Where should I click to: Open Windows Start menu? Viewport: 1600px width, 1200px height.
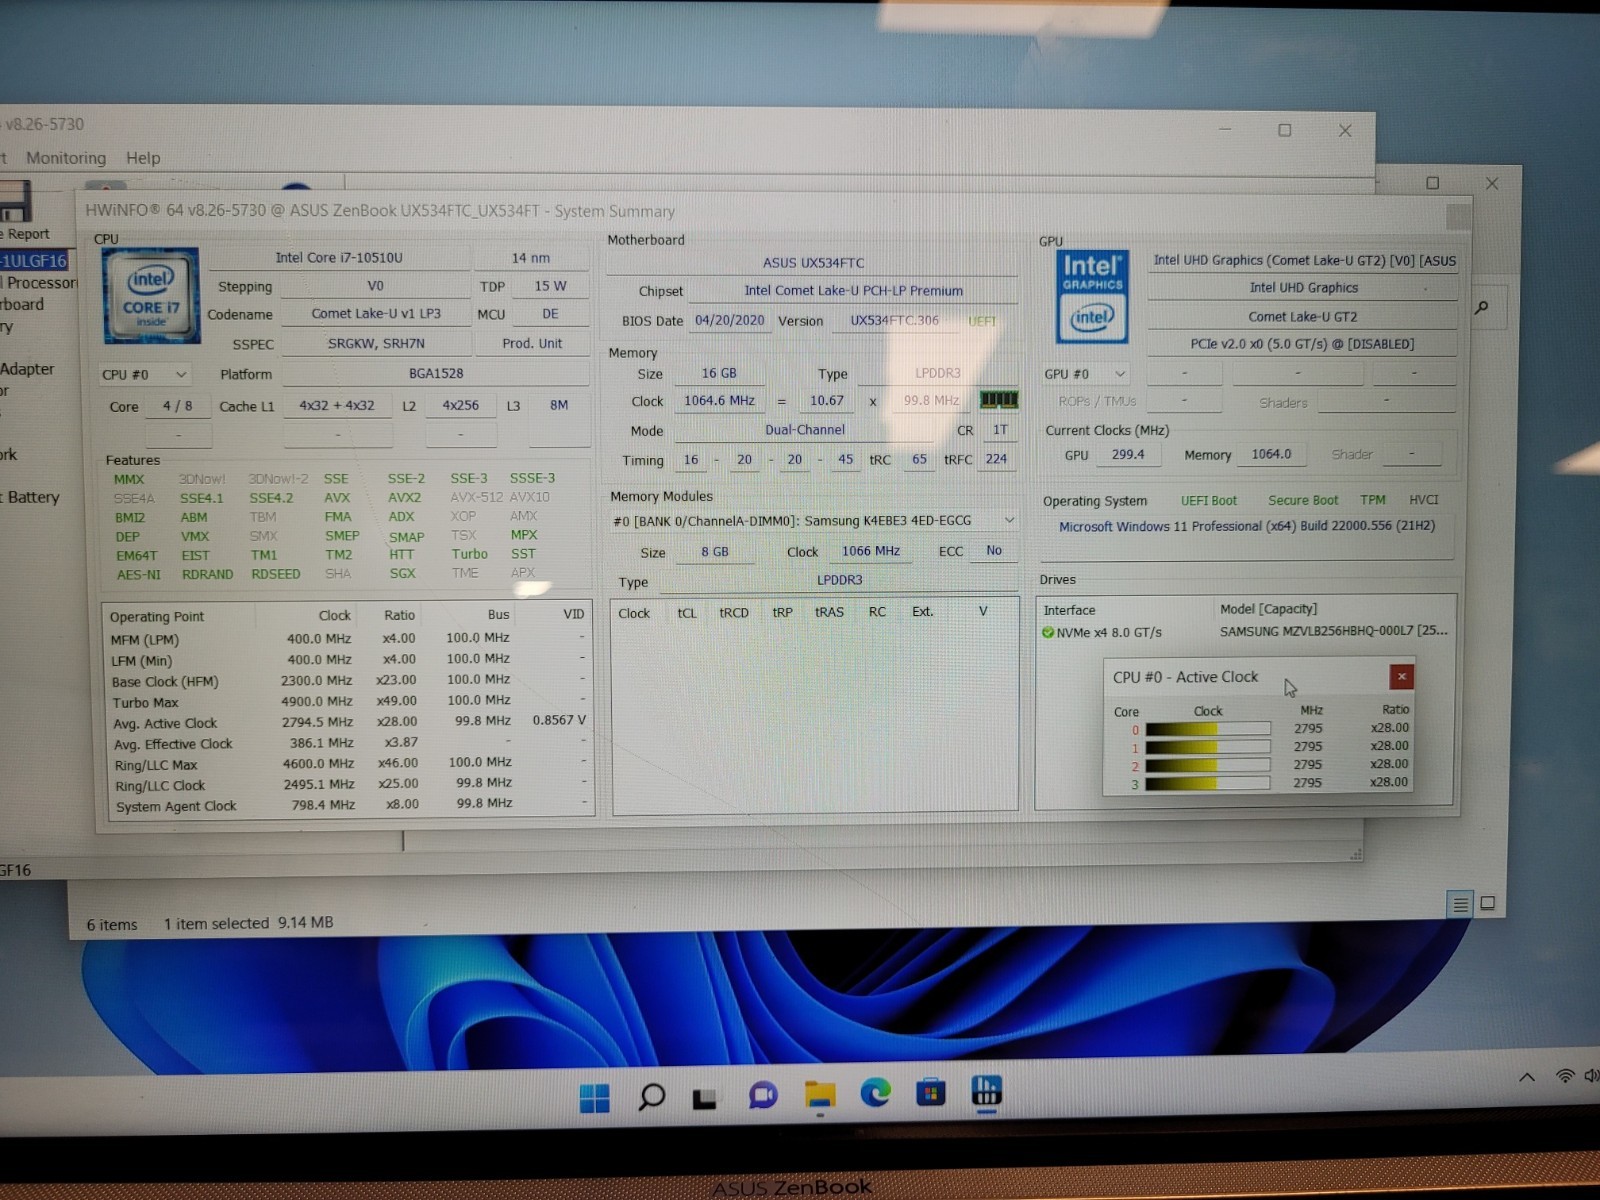[x=594, y=1097]
